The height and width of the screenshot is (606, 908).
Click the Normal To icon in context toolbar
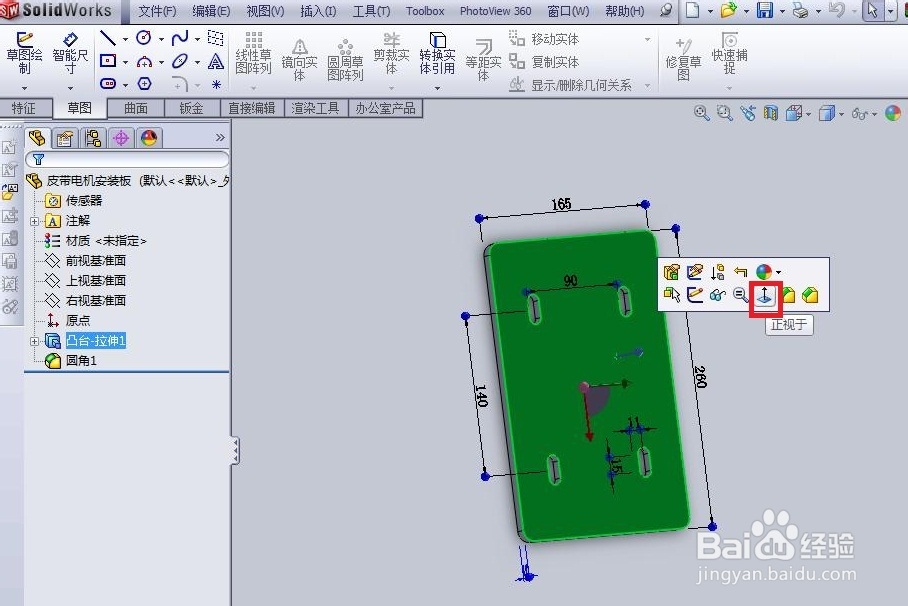tap(766, 295)
